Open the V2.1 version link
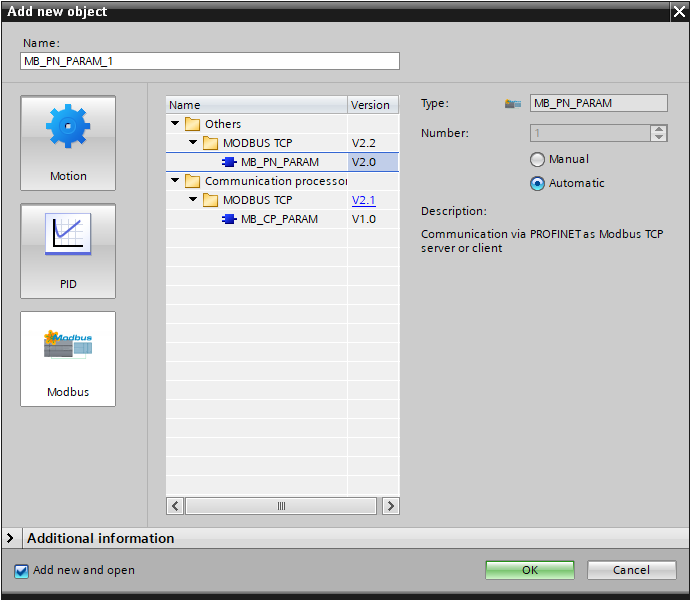 (x=363, y=200)
